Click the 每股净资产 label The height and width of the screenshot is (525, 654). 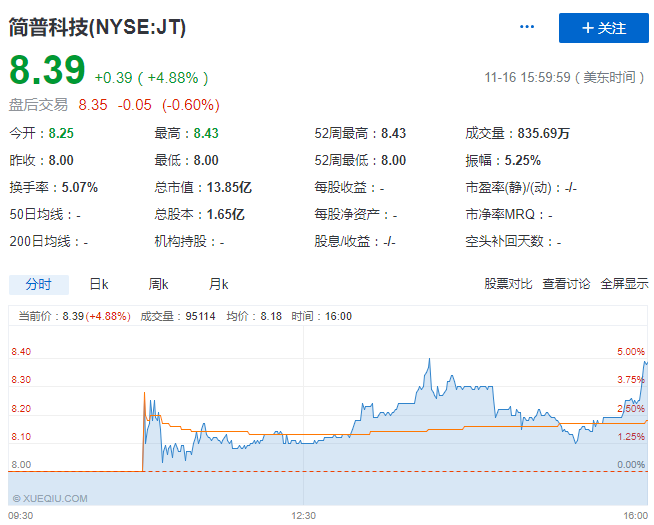click(x=347, y=215)
